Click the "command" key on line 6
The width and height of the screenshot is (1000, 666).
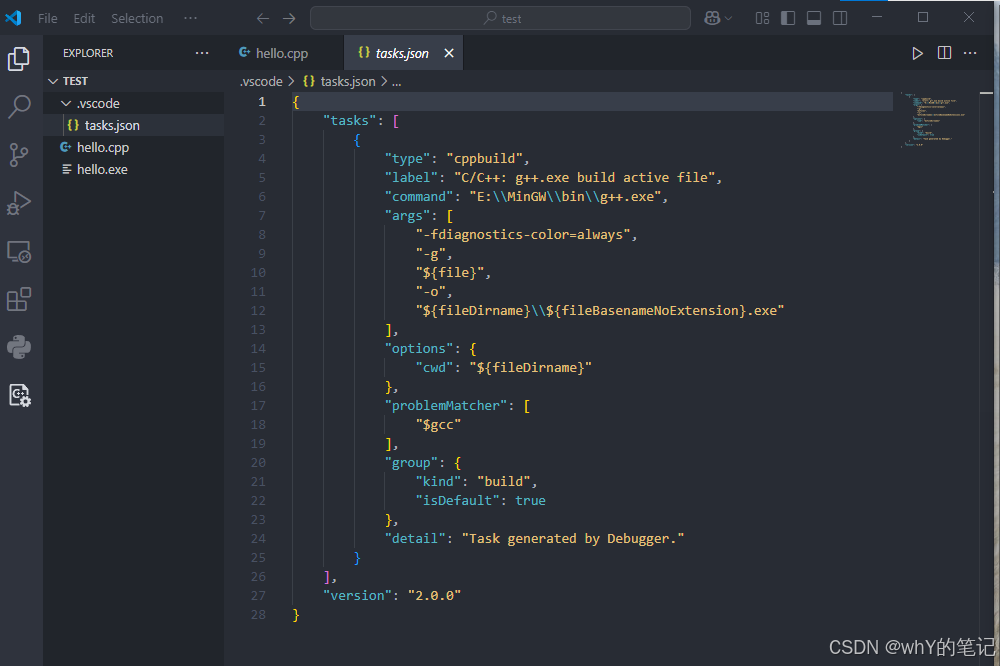click(x=419, y=197)
